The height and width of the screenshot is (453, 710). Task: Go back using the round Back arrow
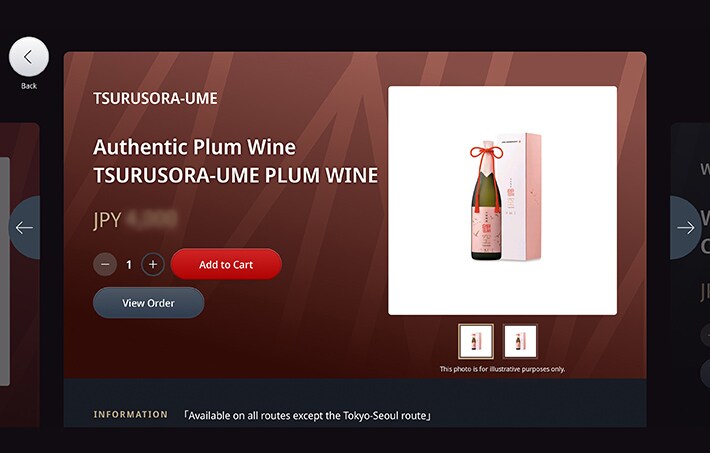29,57
